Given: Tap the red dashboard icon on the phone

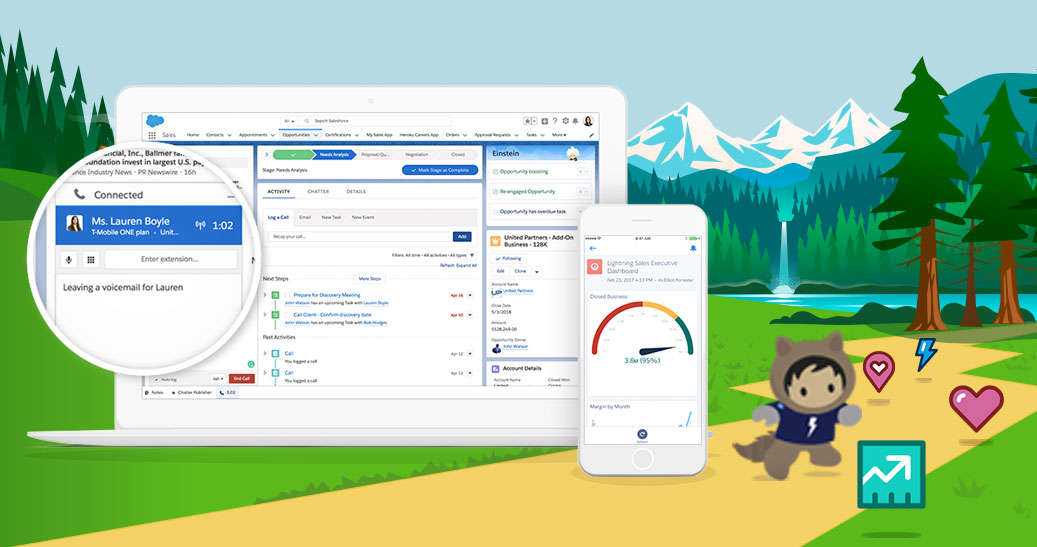Looking at the screenshot, I should [595, 267].
